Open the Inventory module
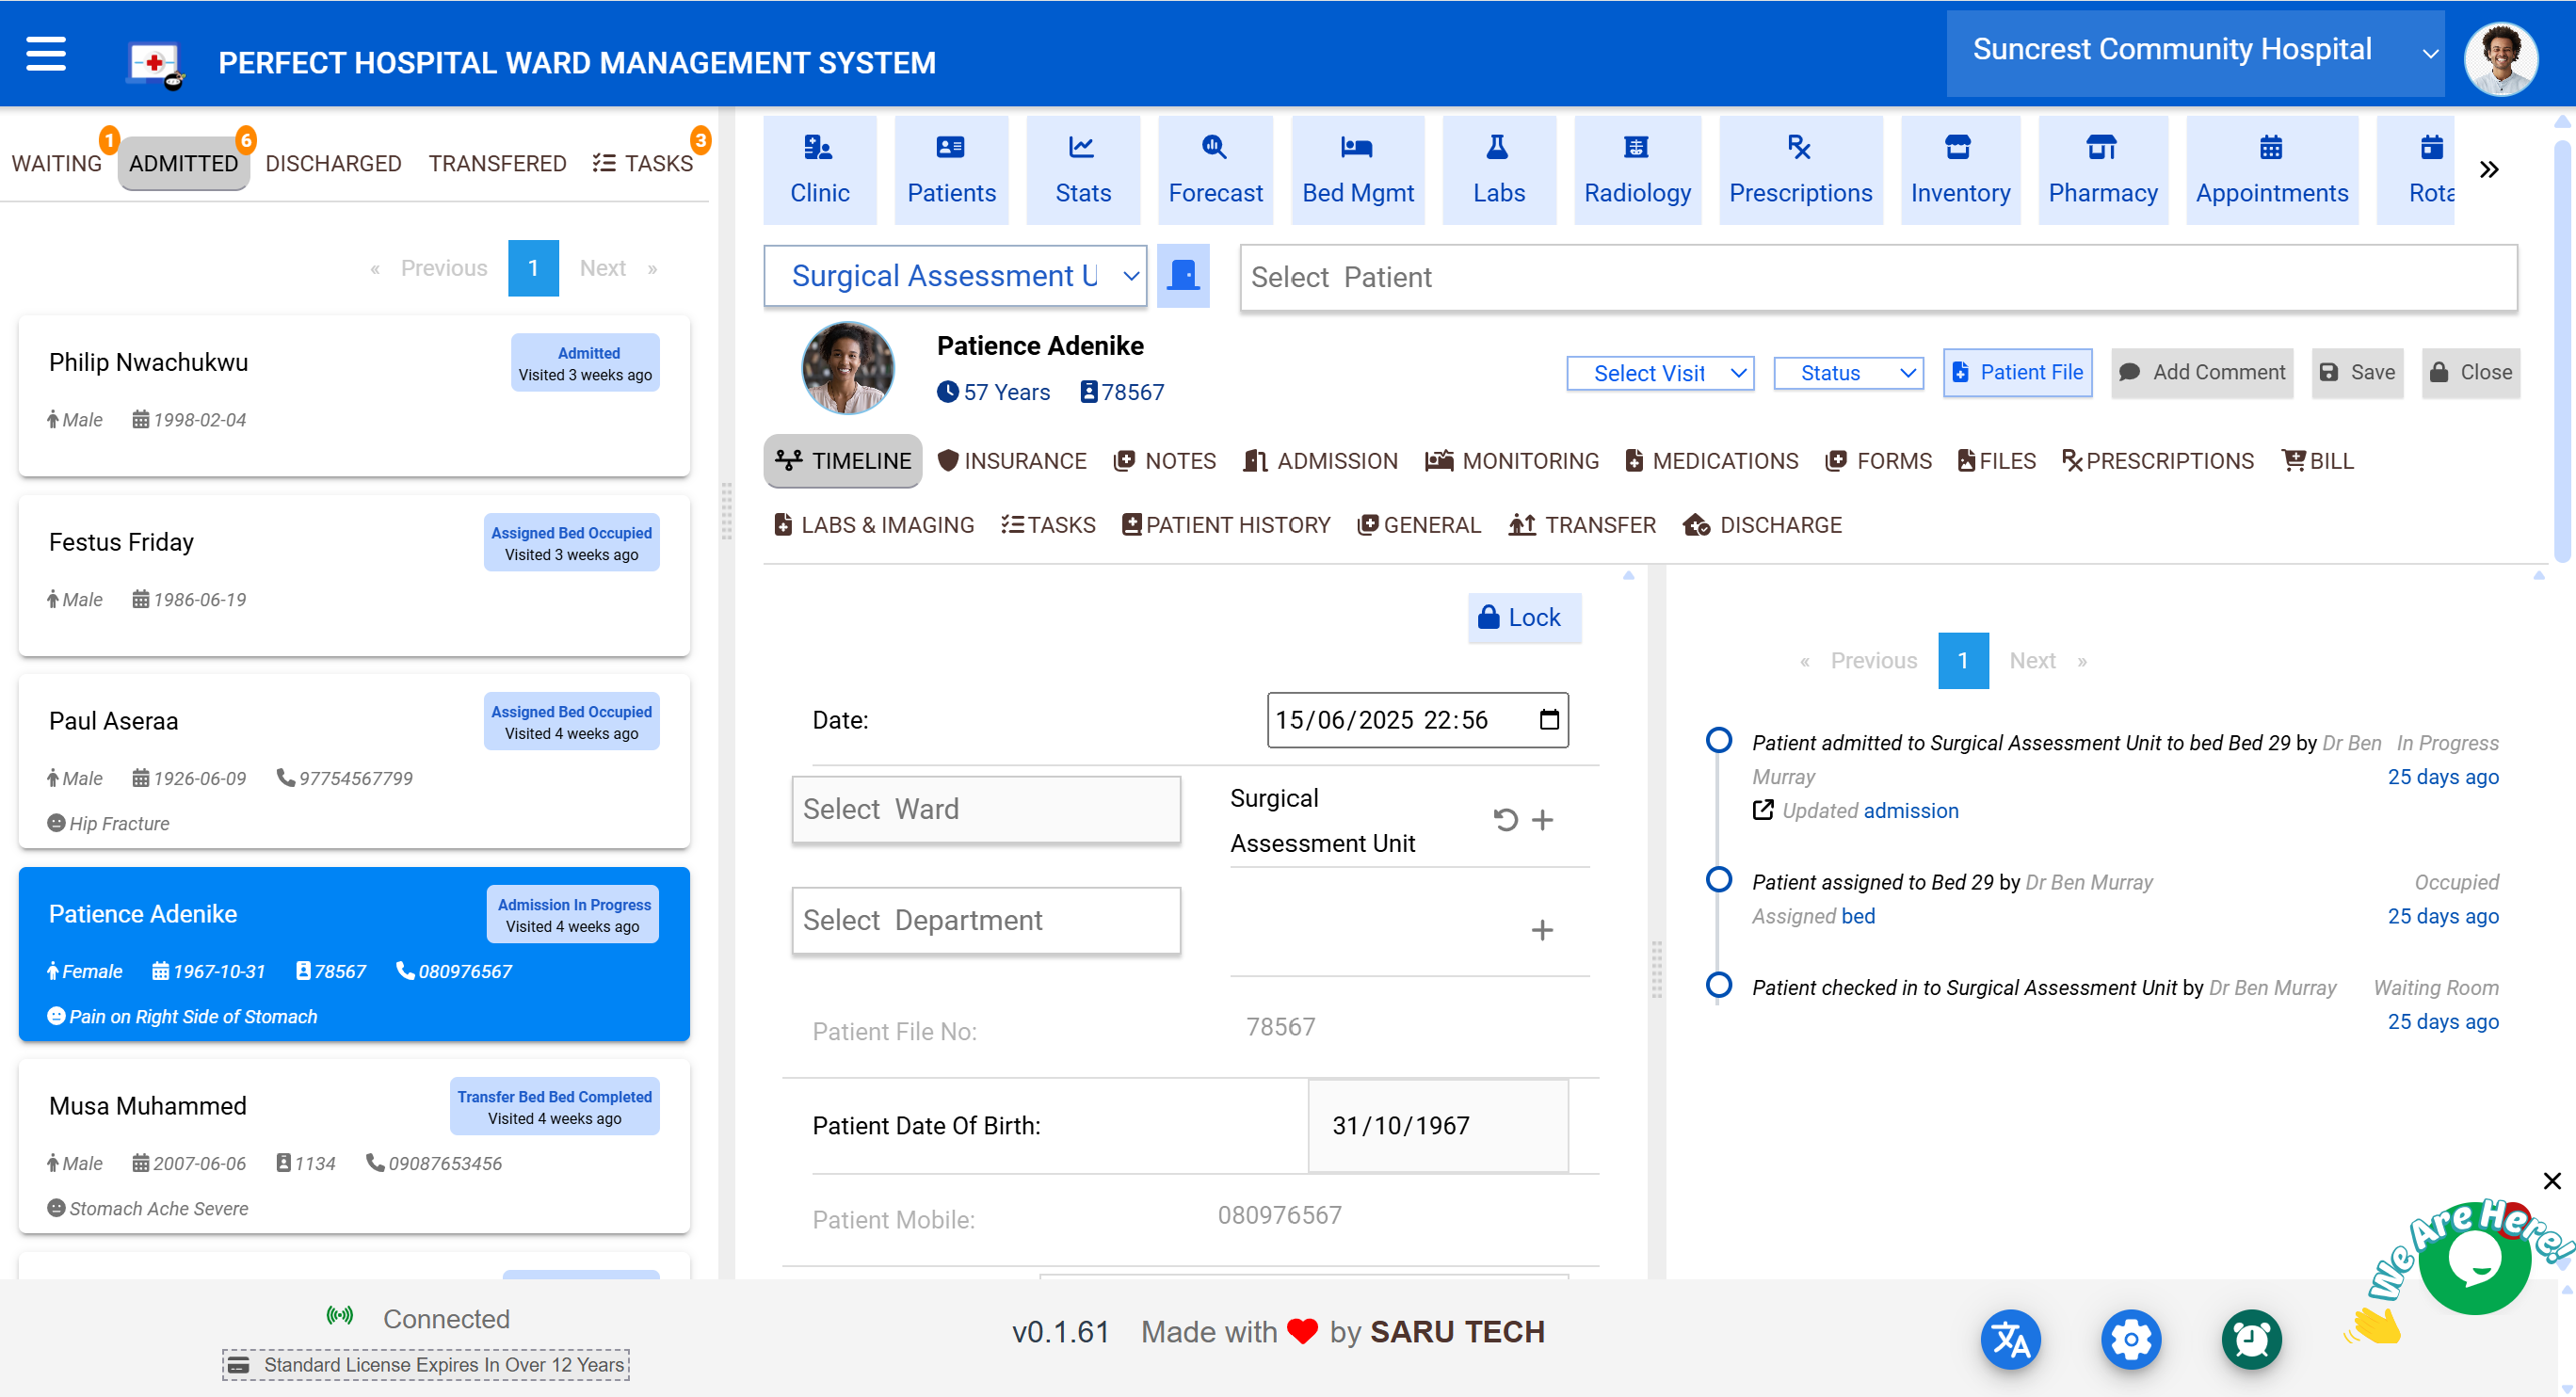The width and height of the screenshot is (2576, 1397). pos(1960,170)
